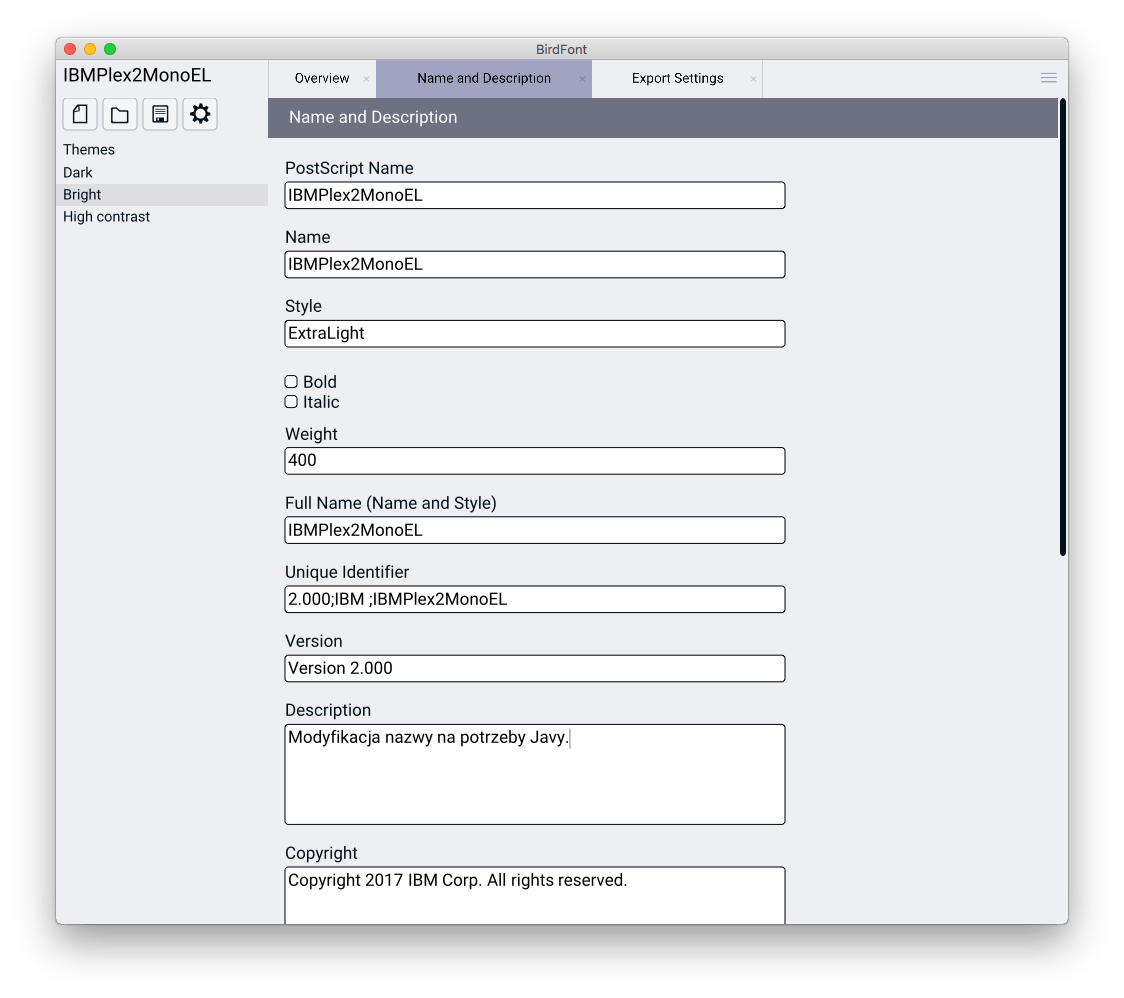
Task: Click the Style field containing ExtraLight
Action: [x=534, y=334]
